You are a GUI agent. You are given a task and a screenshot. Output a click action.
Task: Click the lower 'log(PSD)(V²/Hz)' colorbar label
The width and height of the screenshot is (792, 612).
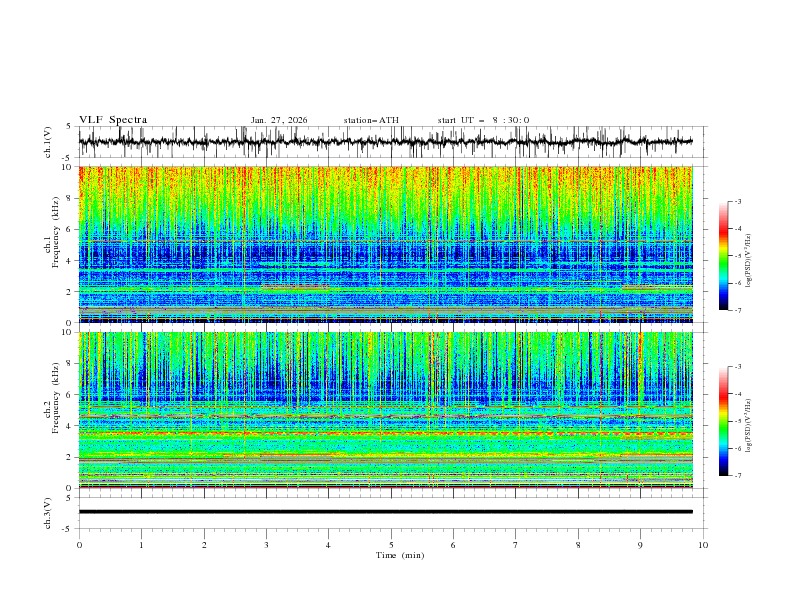(748, 425)
